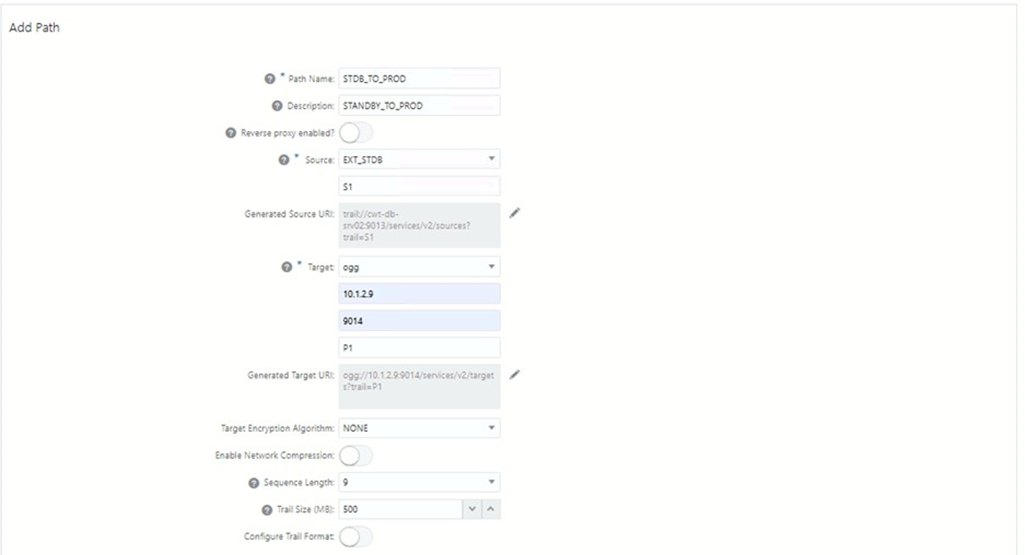
Task: Click the help icon beside Source
Action: (284, 160)
